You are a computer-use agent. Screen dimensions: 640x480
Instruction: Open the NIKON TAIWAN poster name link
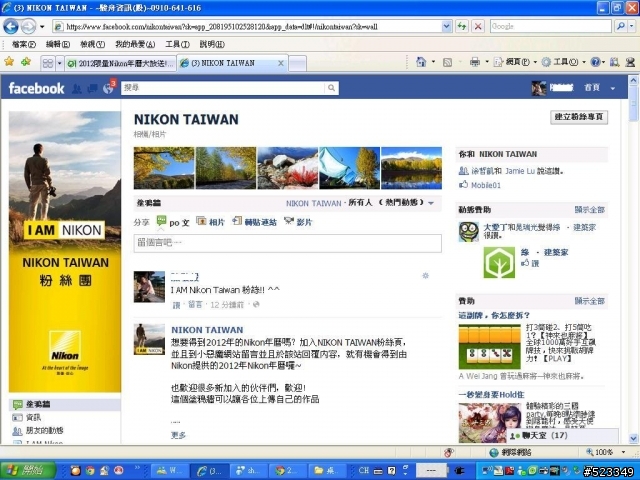click(x=207, y=330)
